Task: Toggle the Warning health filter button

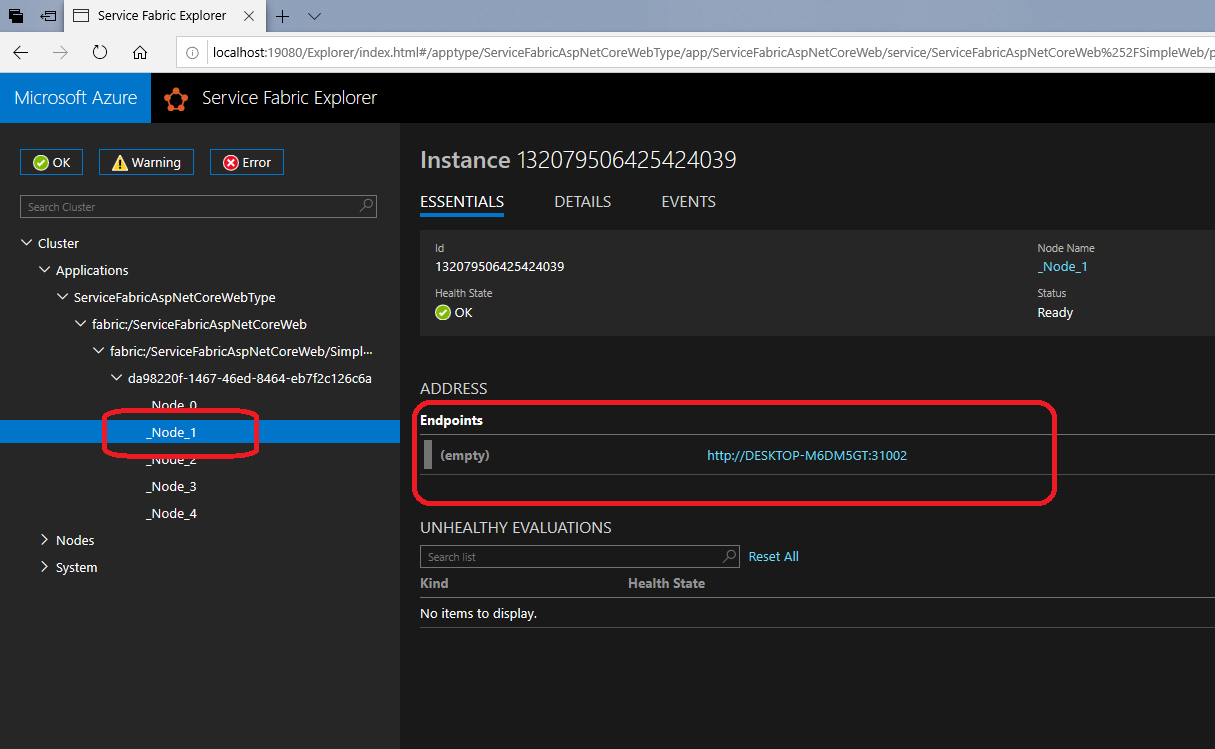Action: pyautogui.click(x=146, y=162)
